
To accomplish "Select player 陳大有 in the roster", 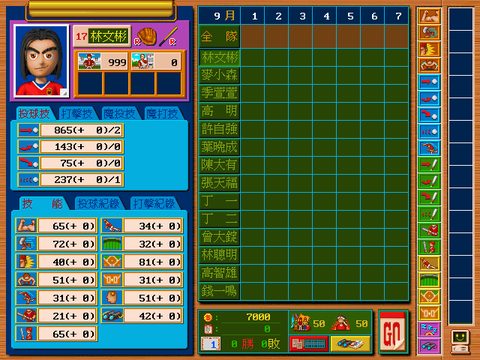I will [219, 165].
